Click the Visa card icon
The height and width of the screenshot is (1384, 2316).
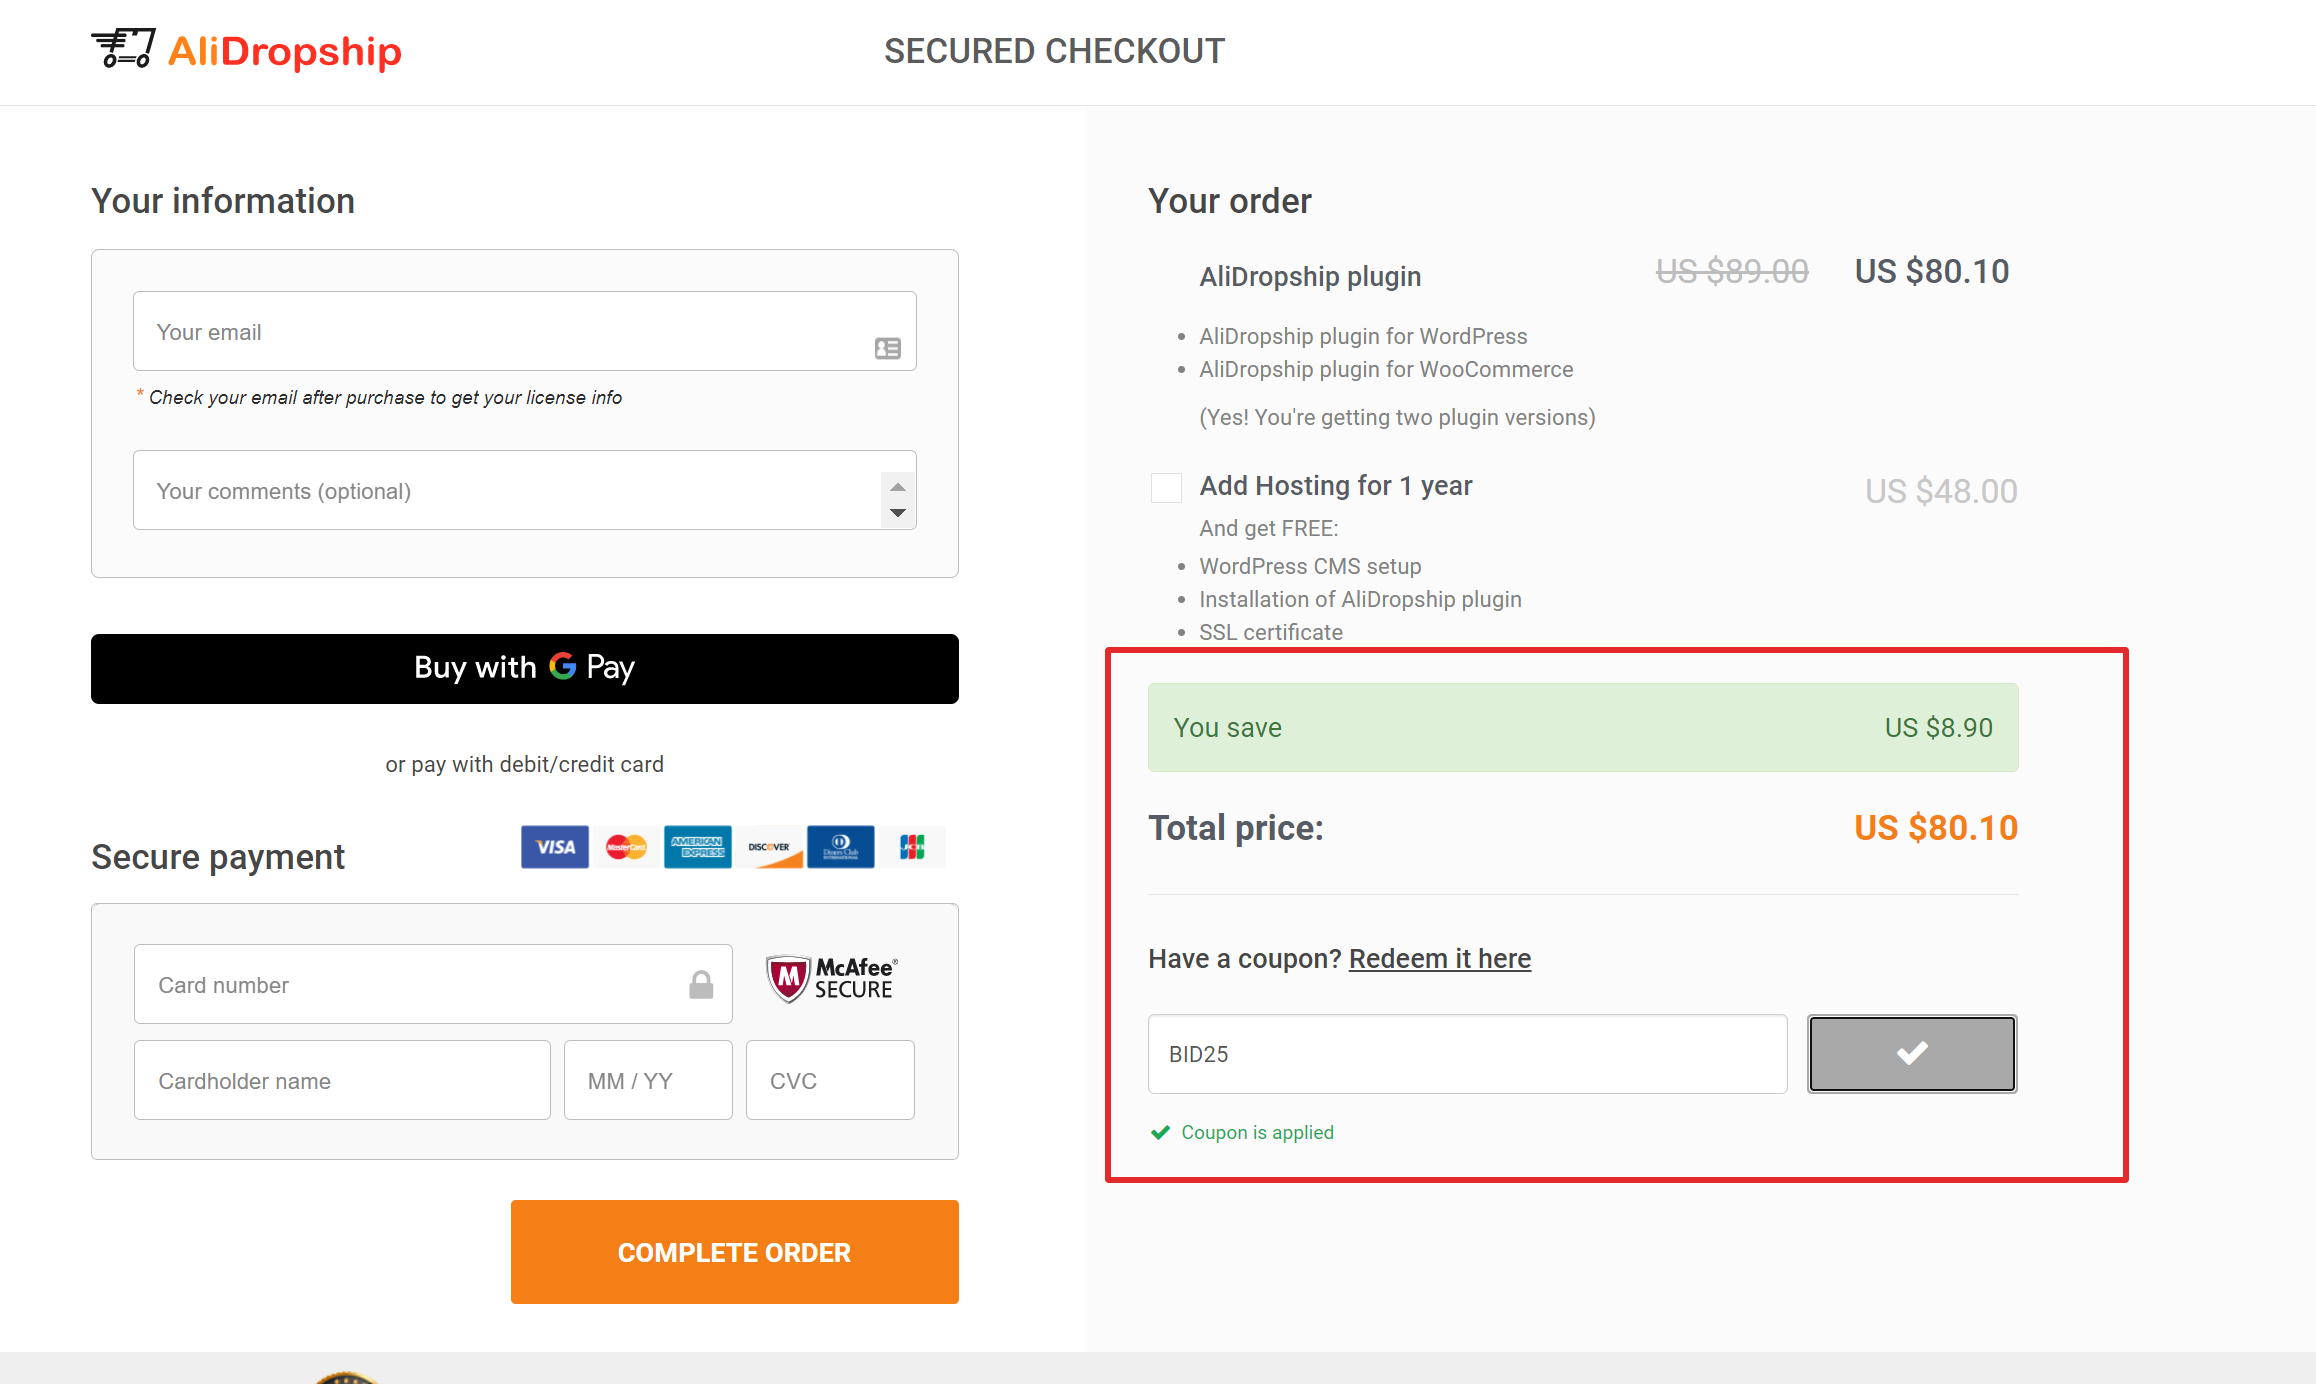point(554,846)
